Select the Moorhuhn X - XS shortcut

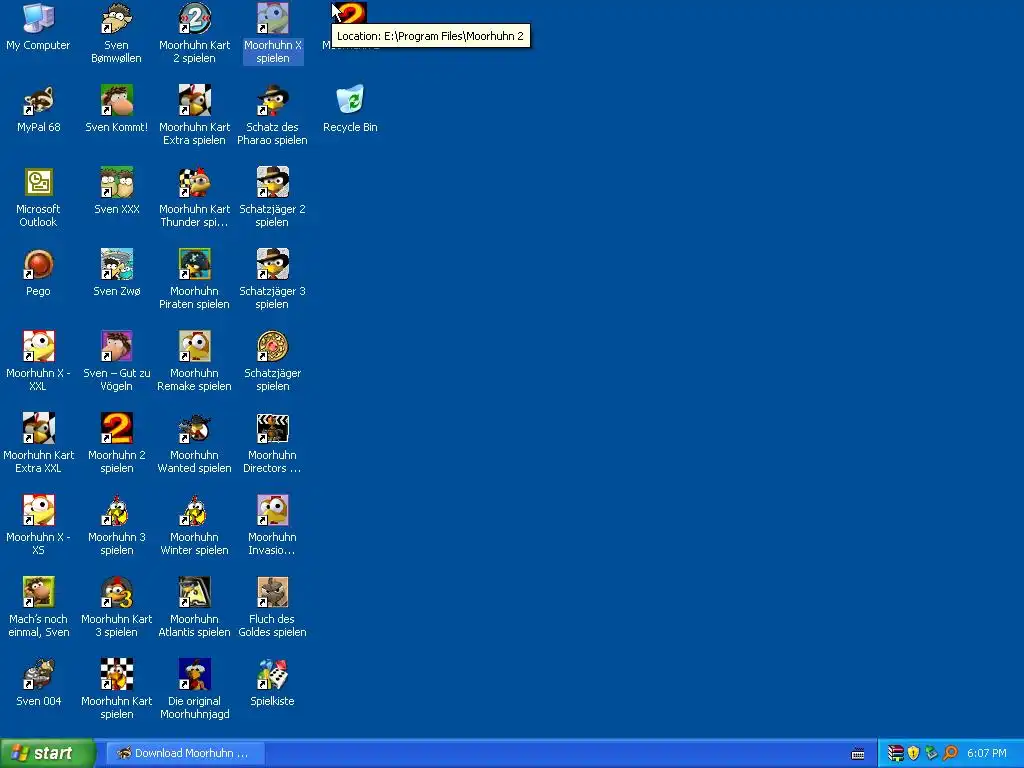pos(38,511)
